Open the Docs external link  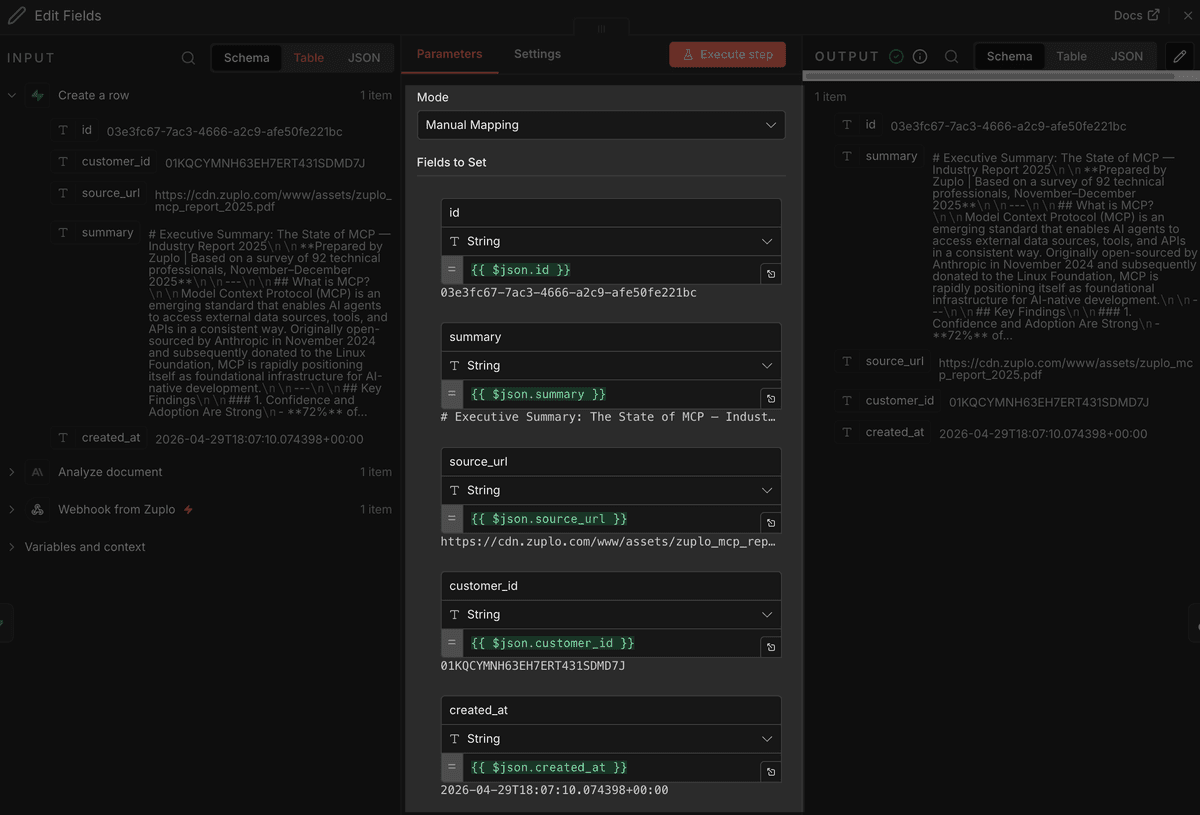click(x=1137, y=15)
